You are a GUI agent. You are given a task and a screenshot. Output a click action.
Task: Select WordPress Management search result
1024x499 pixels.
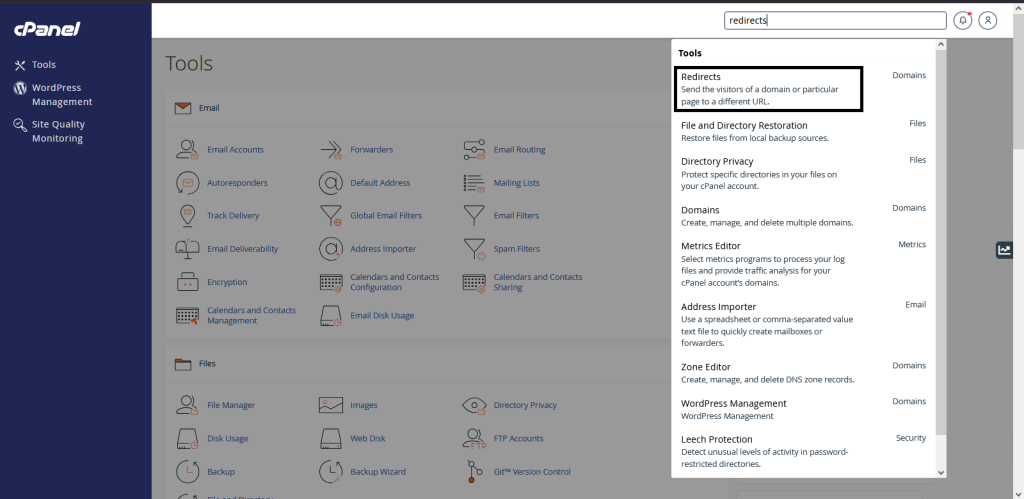pos(803,409)
